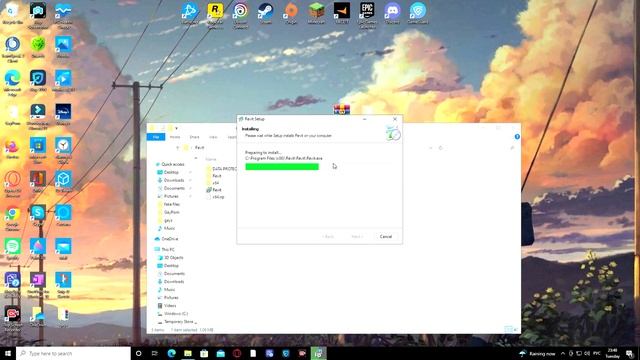Click the File Explorer help icon

point(517,137)
